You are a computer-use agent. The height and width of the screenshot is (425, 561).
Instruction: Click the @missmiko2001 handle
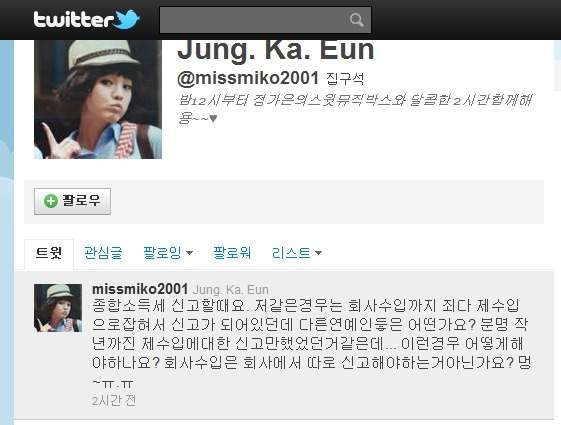[248, 78]
